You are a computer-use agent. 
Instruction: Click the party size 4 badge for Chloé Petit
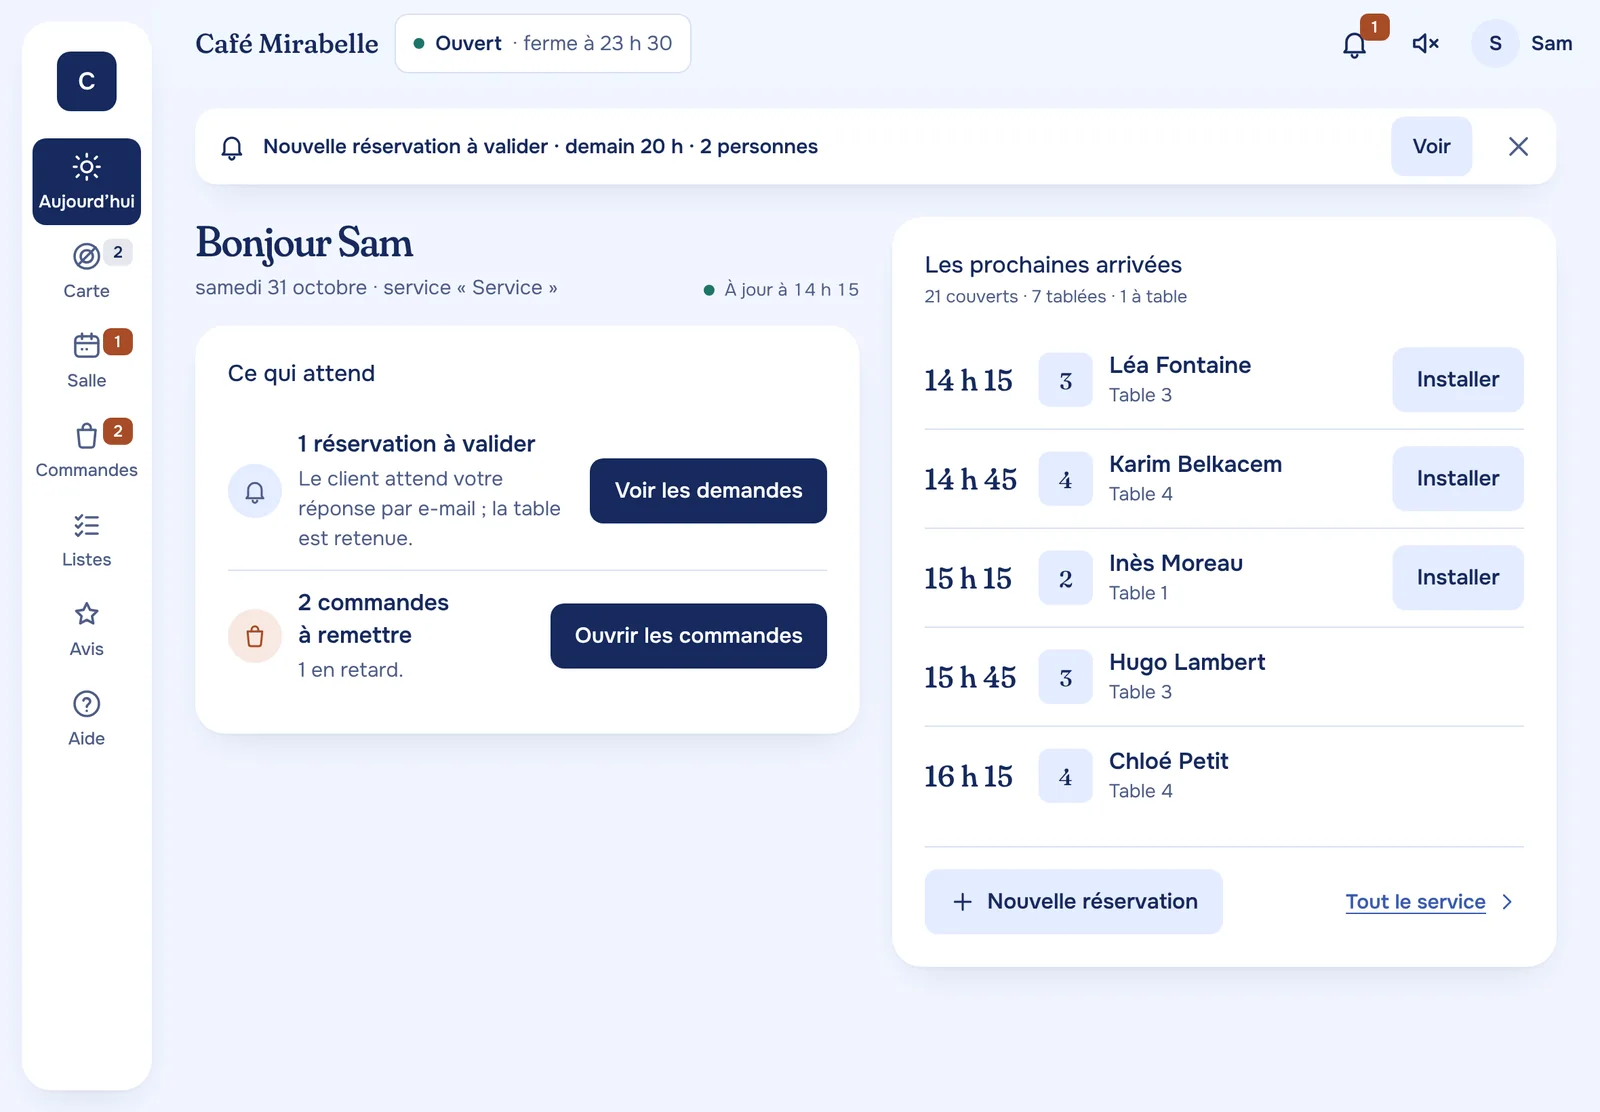pyautogui.click(x=1065, y=776)
